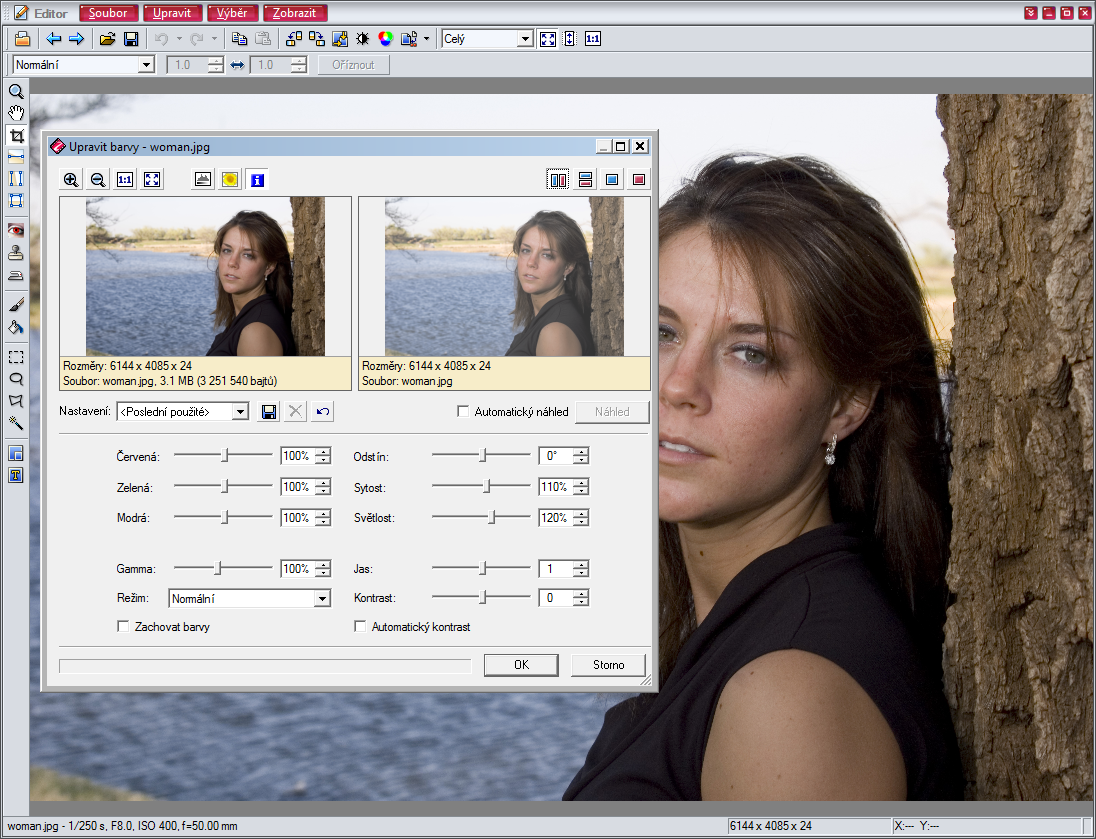Click the Gamma slider handle
The width and height of the screenshot is (1096, 839).
pos(218,568)
